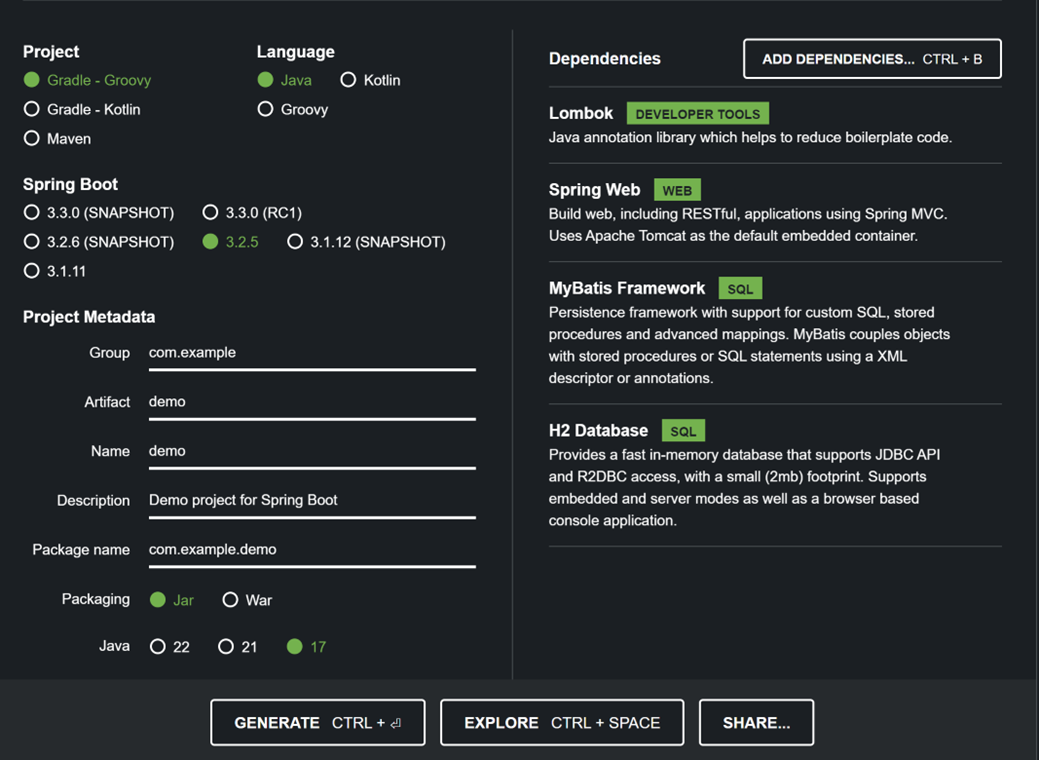The height and width of the screenshot is (760, 1039).
Task: Select Java language radio button
Action: (x=284, y=80)
